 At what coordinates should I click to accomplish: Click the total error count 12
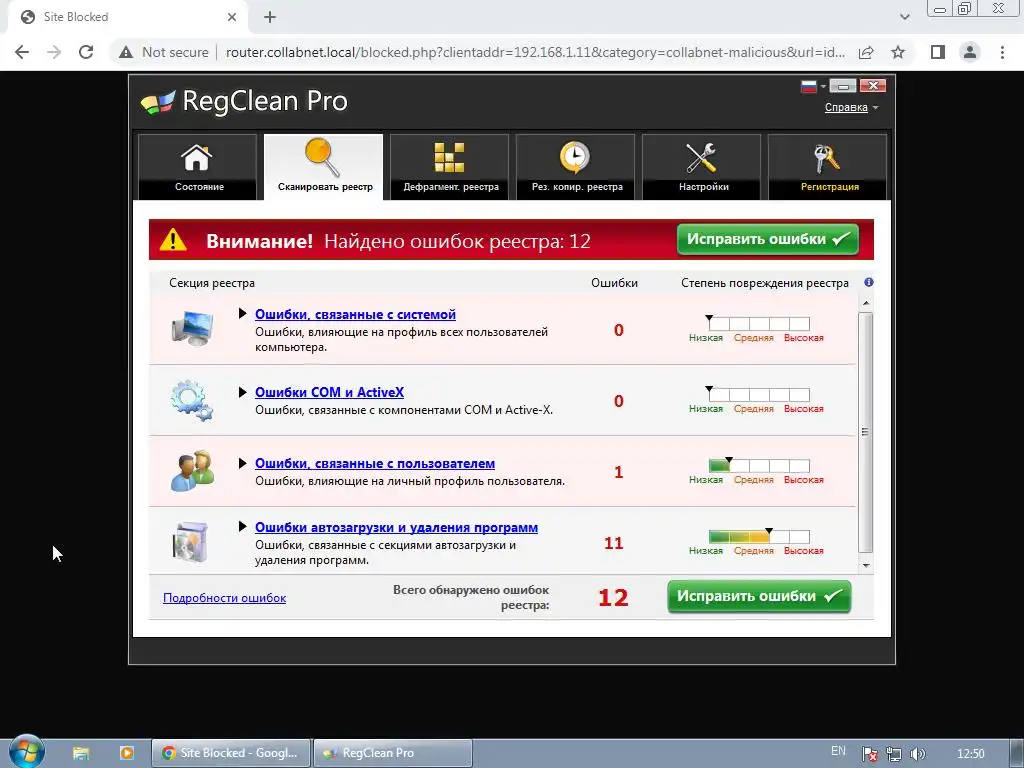(x=613, y=598)
